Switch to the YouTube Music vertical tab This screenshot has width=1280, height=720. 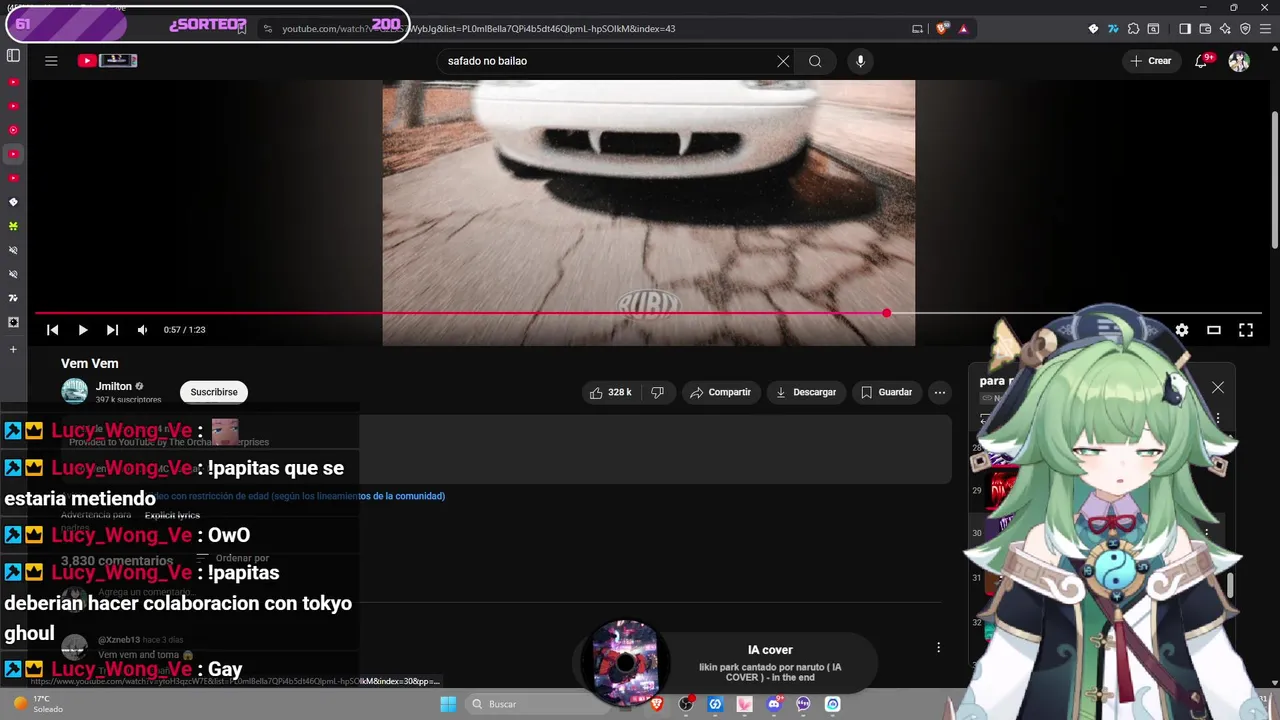click(x=13, y=130)
